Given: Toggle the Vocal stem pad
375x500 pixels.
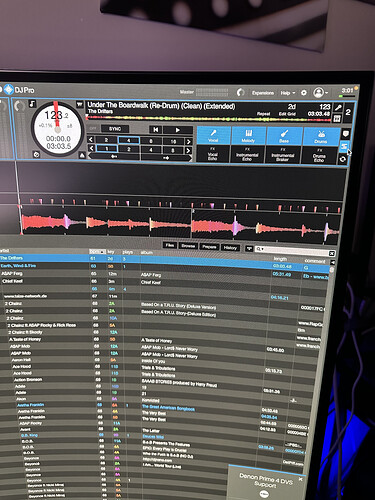Looking at the screenshot, I should (x=213, y=135).
